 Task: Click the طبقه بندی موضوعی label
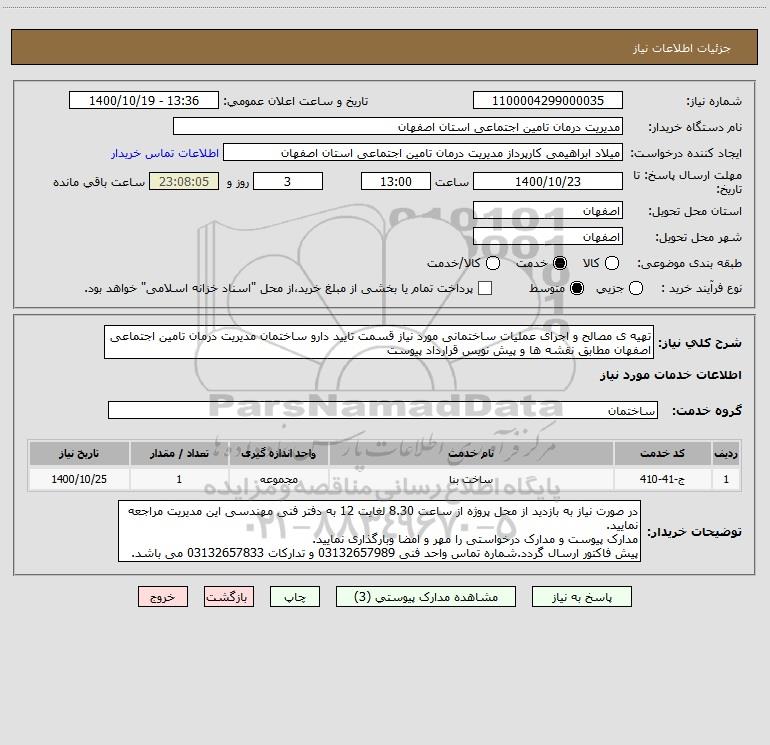689,264
